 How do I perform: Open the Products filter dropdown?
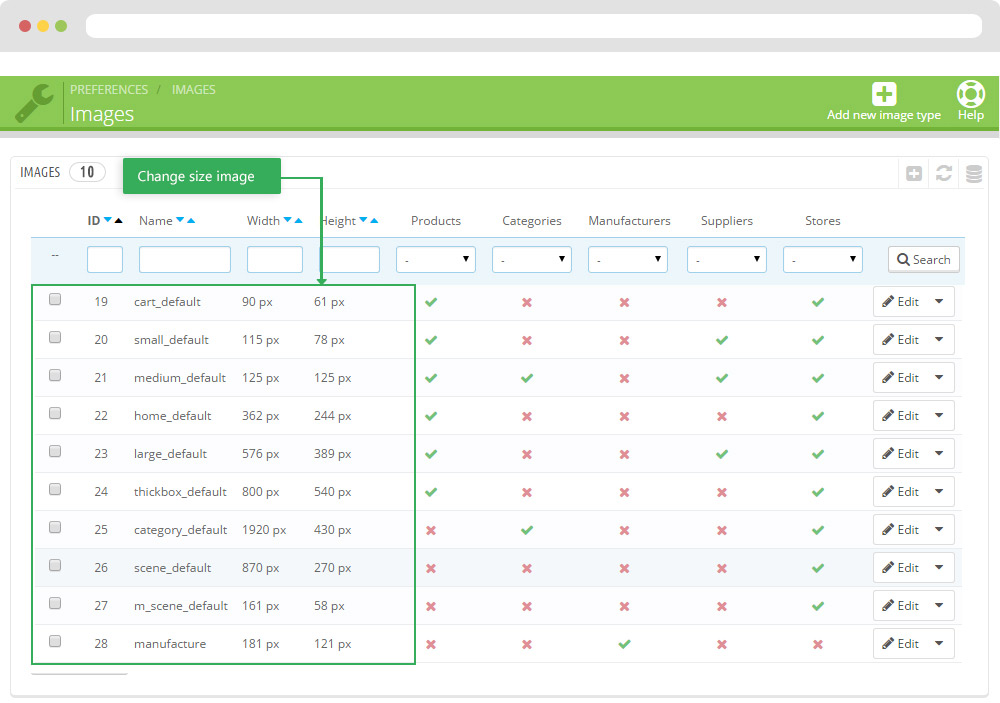click(x=435, y=260)
